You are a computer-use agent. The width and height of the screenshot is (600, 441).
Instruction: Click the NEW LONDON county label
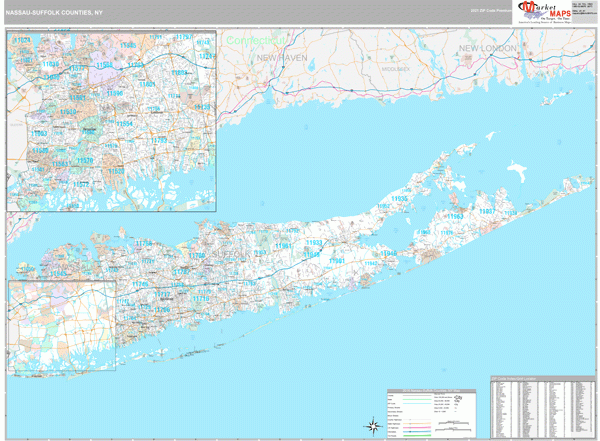(488, 48)
